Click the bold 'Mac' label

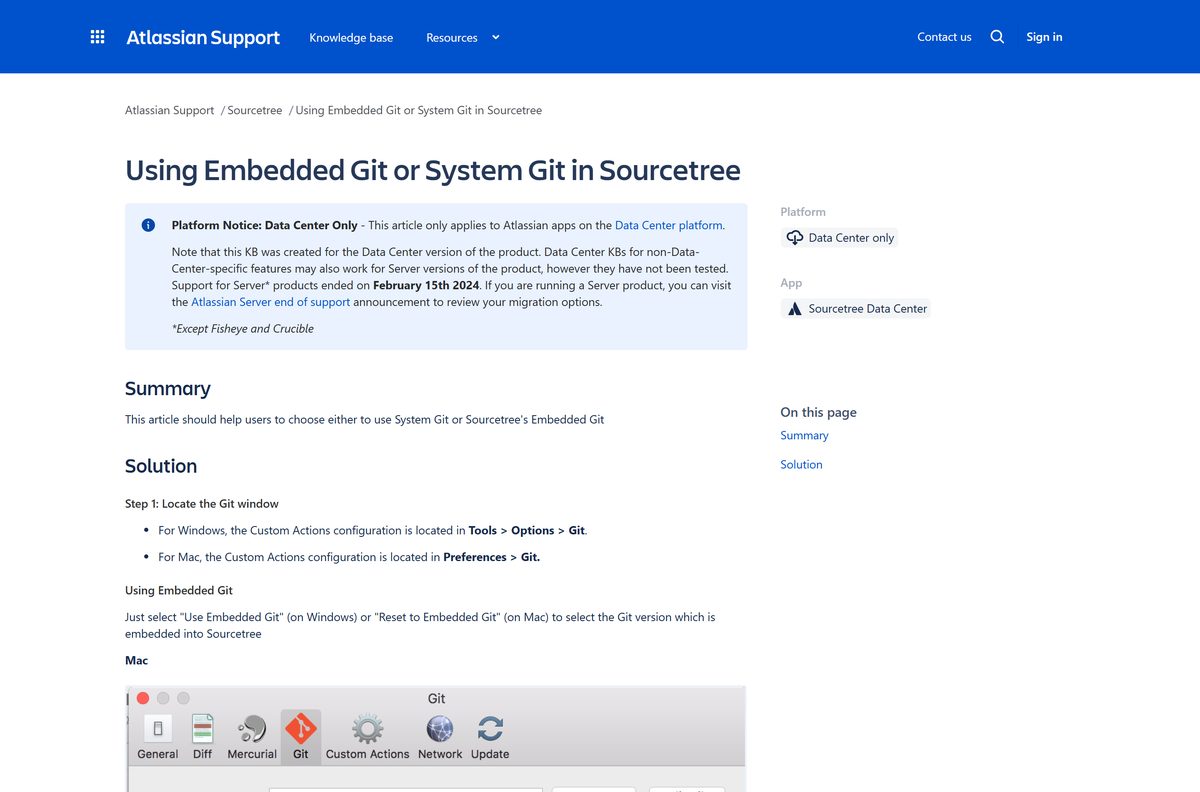pos(136,661)
